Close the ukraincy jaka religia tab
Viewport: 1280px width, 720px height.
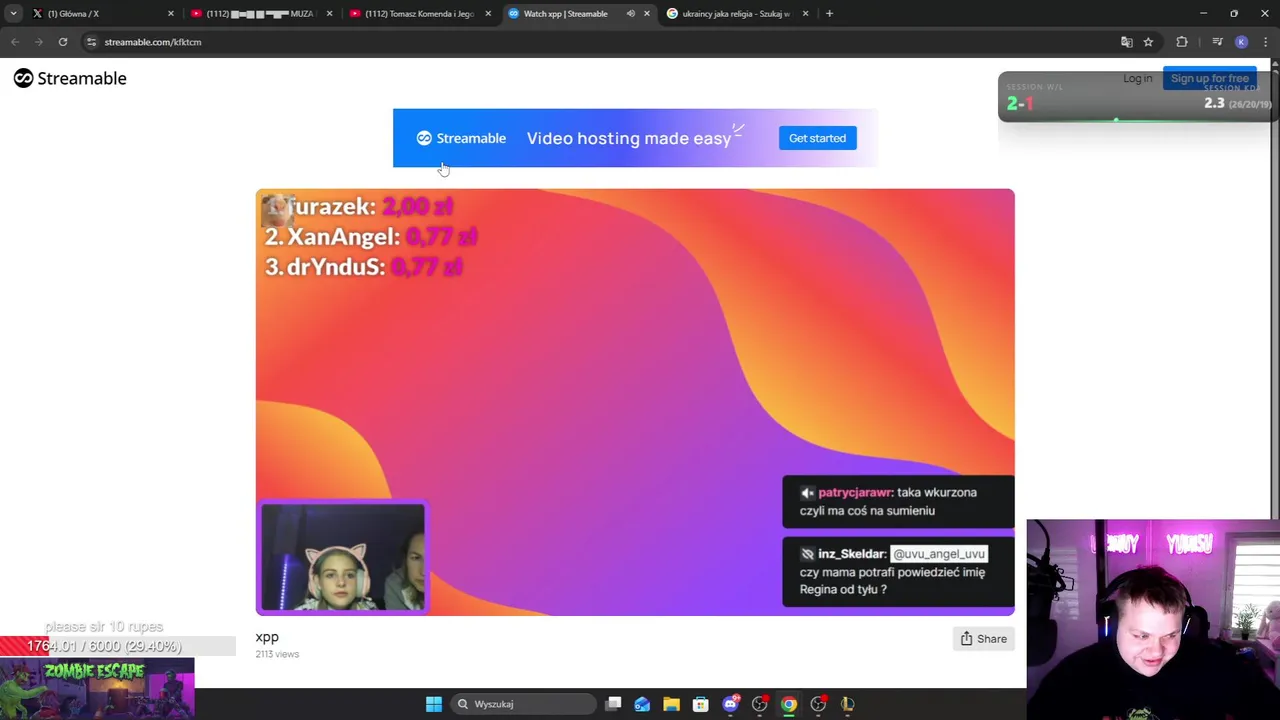pos(805,14)
